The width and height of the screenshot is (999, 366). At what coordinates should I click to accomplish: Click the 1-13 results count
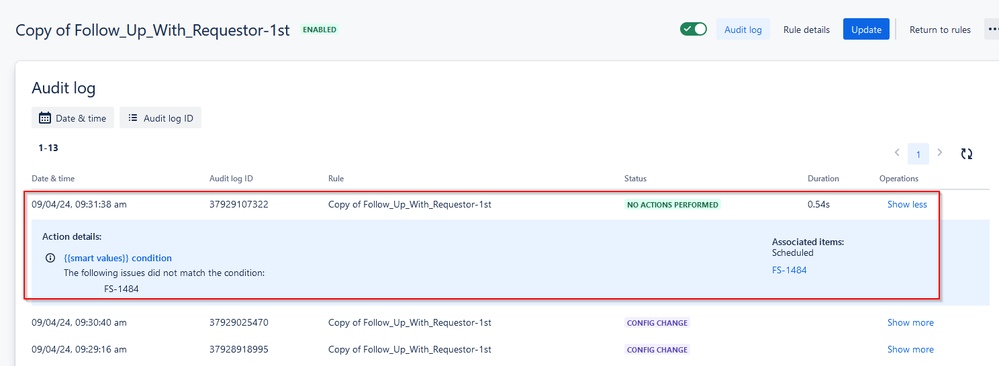tap(48, 148)
